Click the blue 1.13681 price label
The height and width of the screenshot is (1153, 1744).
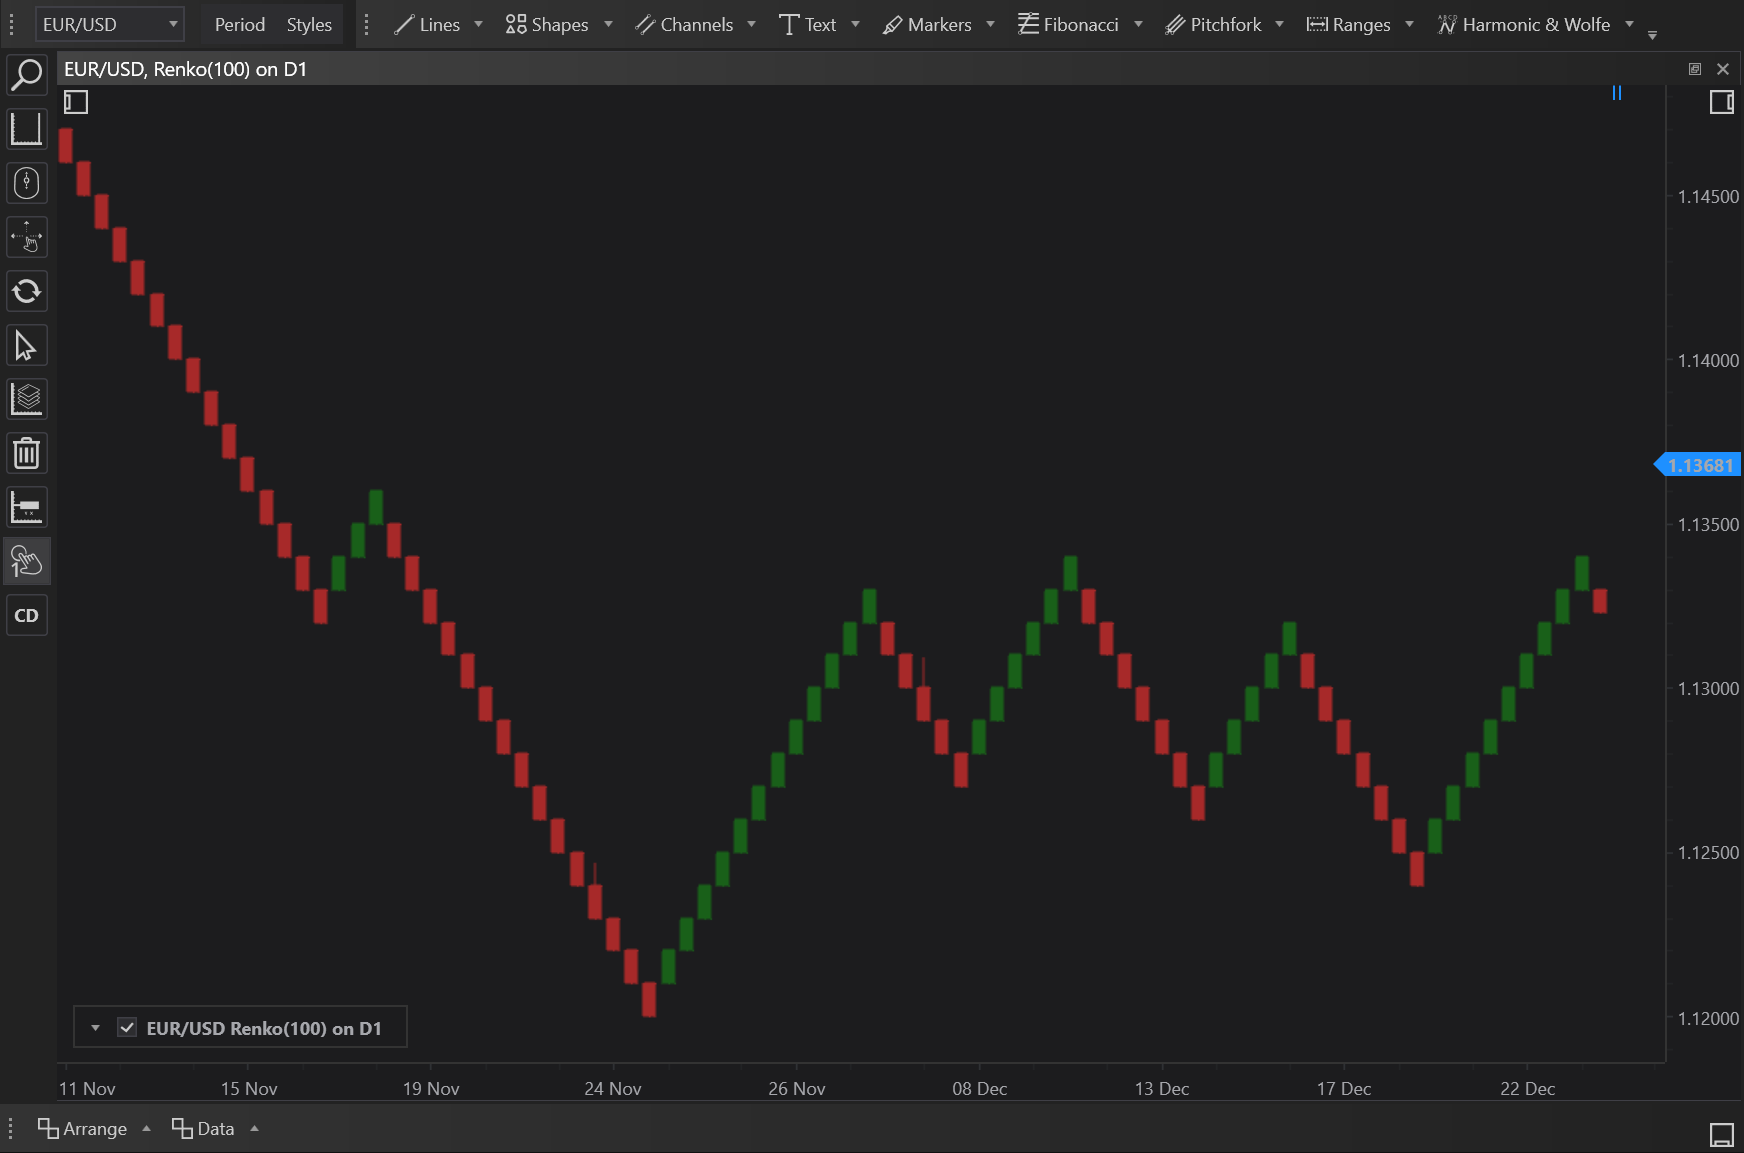click(1699, 465)
